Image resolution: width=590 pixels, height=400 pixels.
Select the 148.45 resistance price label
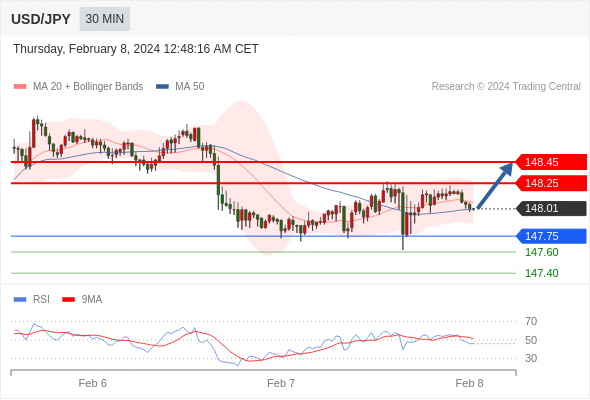coord(551,162)
